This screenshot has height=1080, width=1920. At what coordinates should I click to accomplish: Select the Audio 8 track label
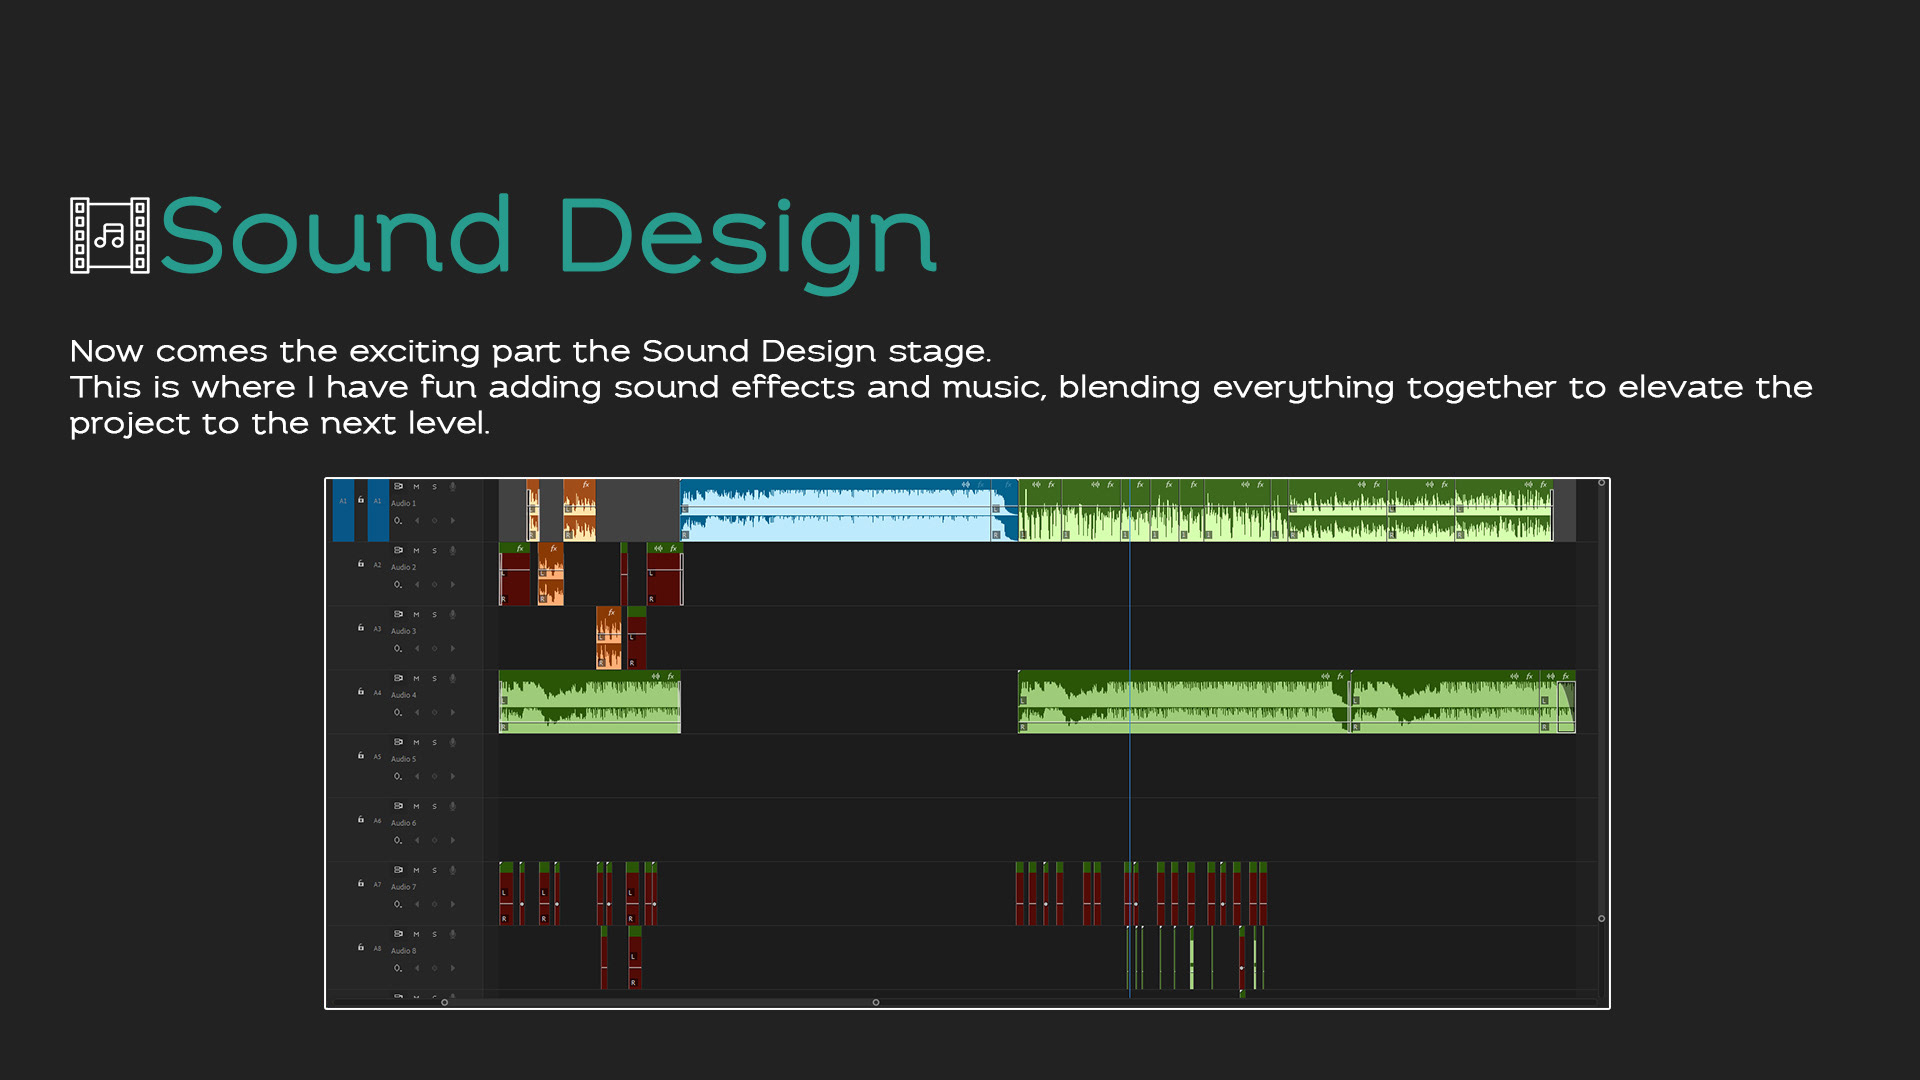[x=403, y=951]
